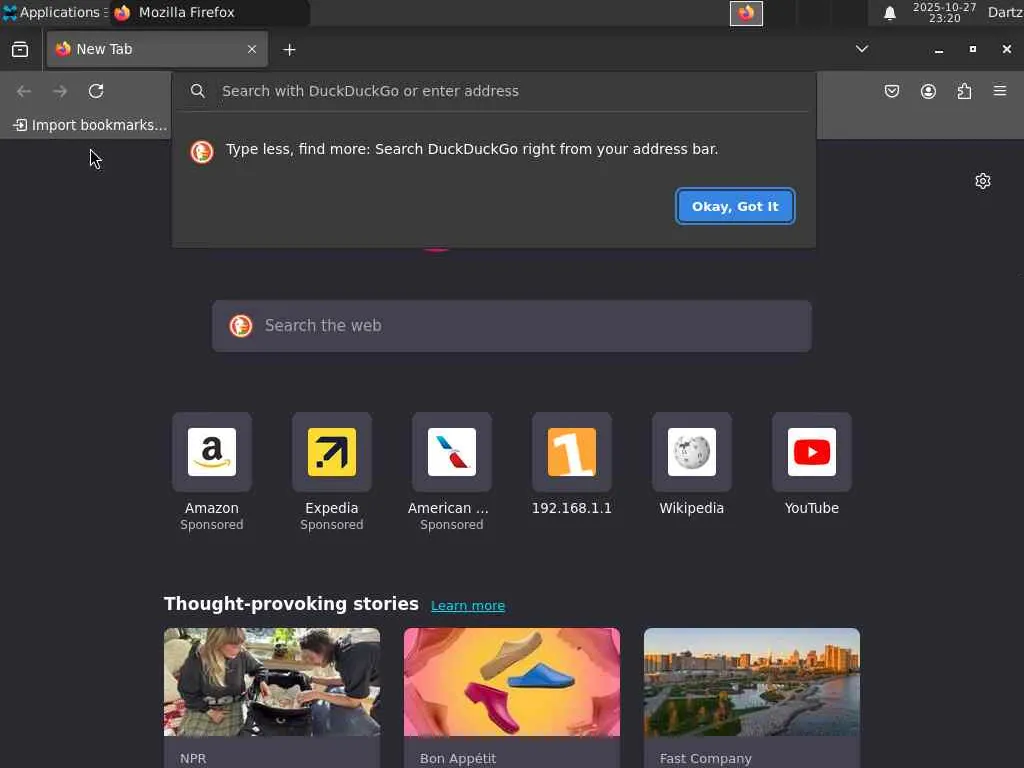This screenshot has height=768, width=1024.
Task: Open the NPR story thumbnail
Action: (272, 682)
